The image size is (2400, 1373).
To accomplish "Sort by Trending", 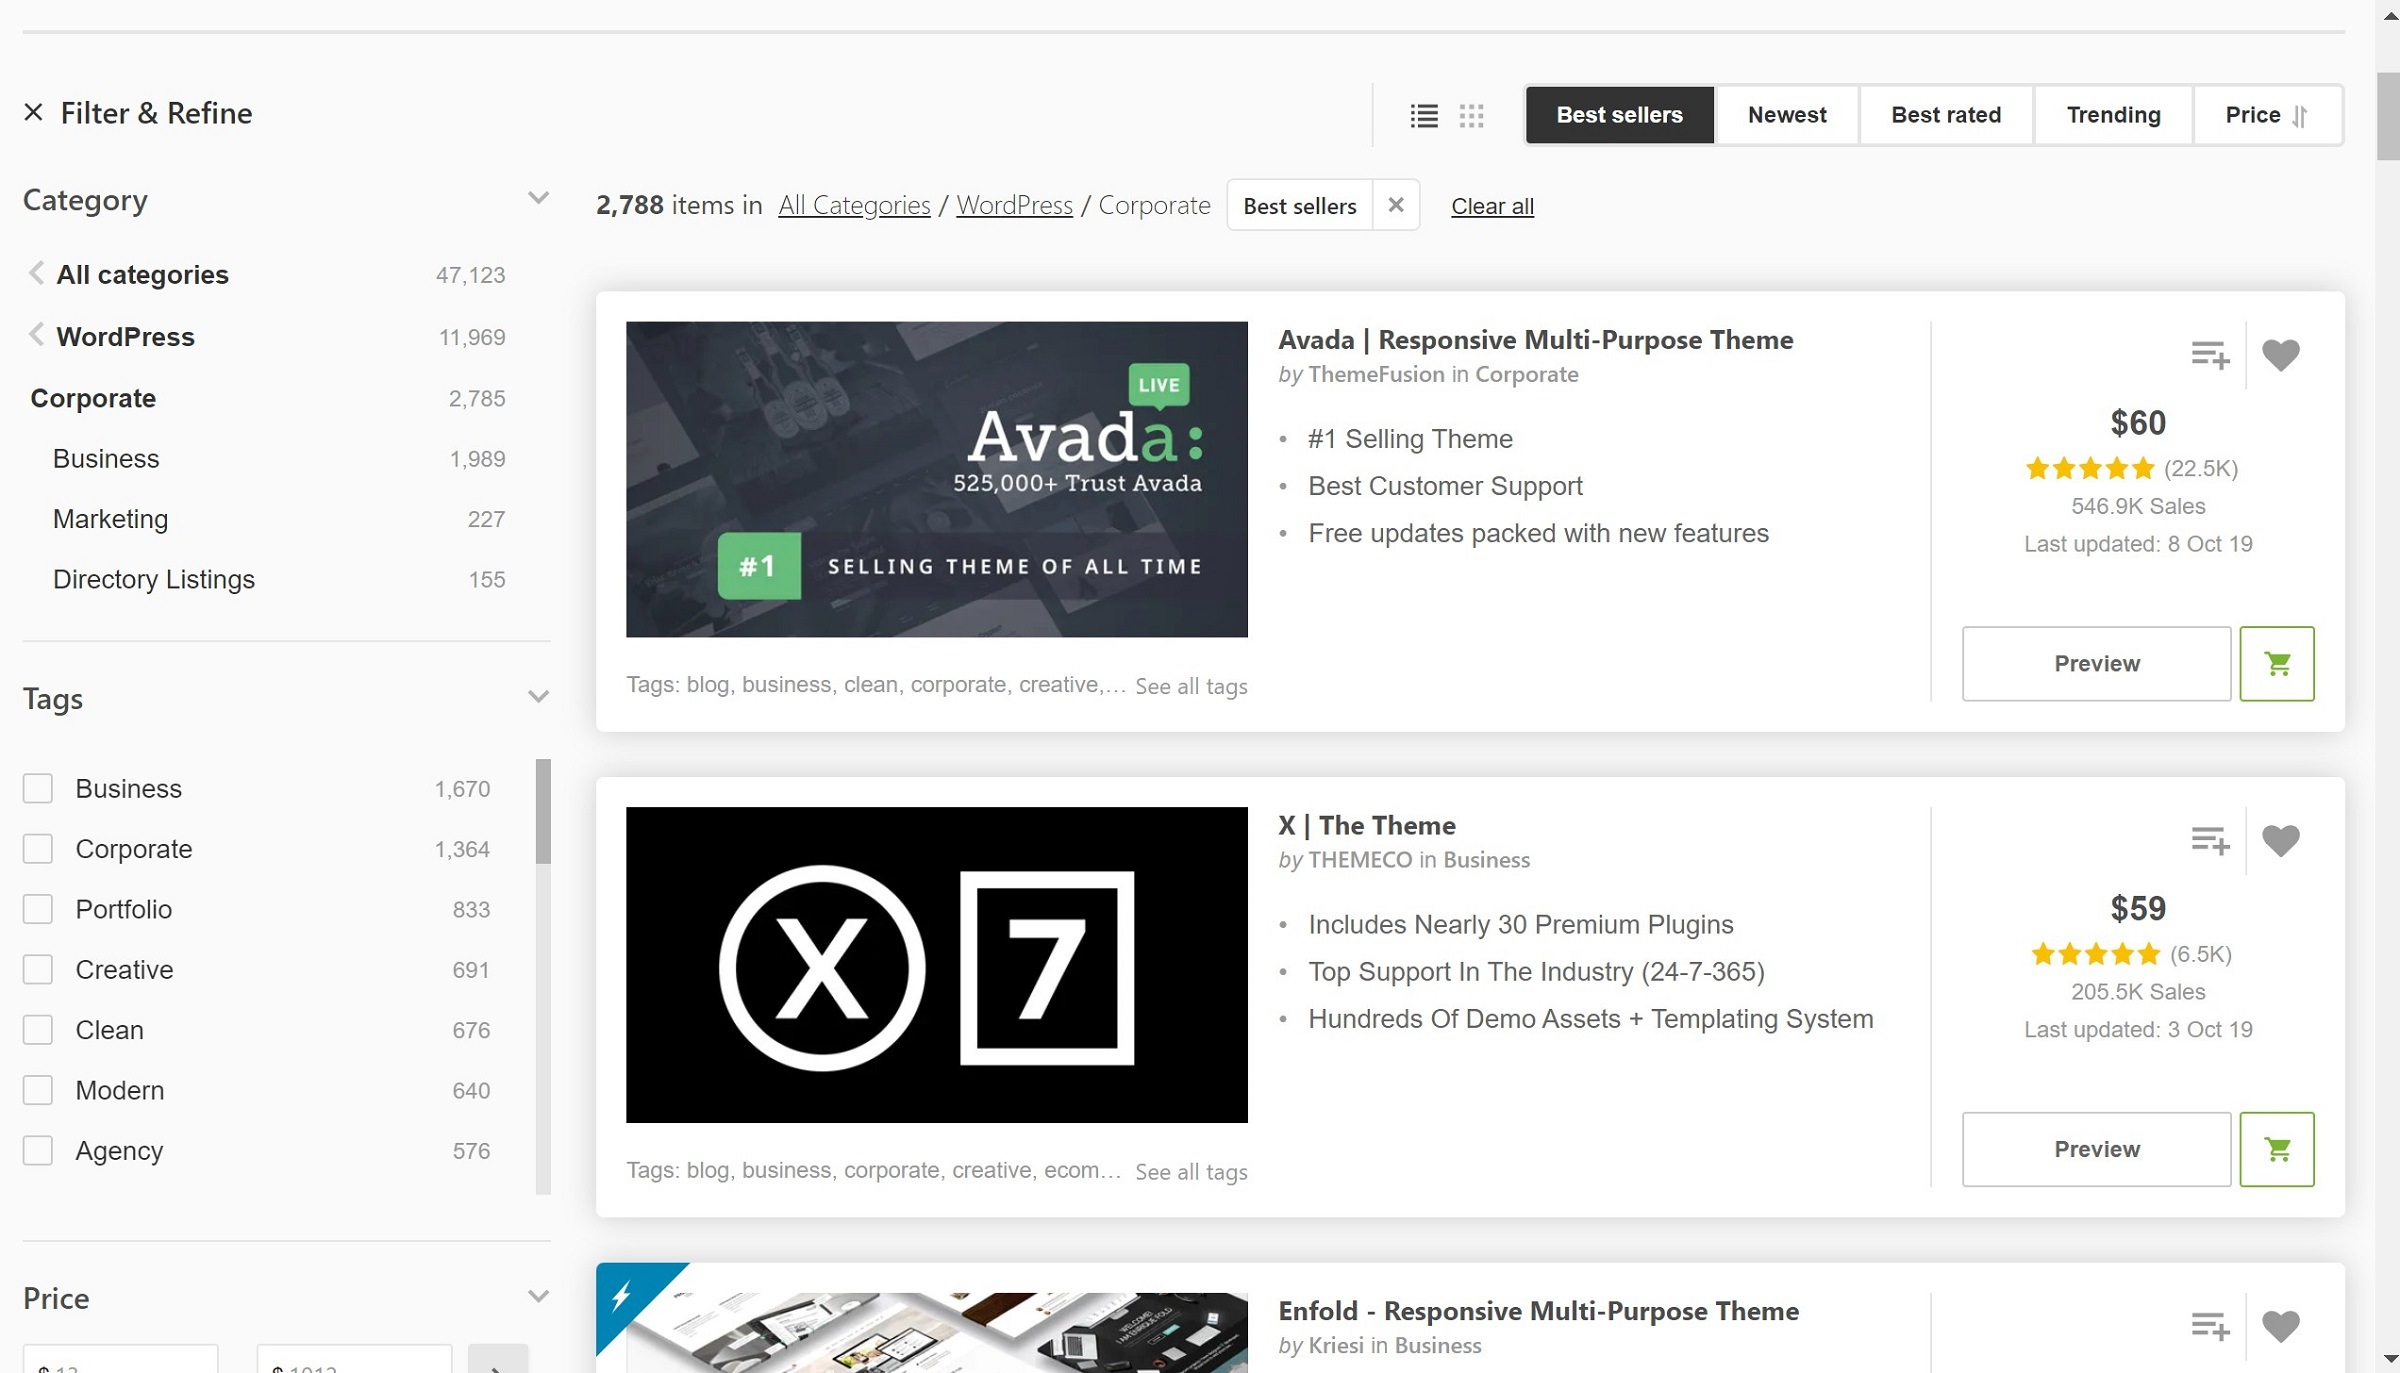I will (x=2113, y=115).
